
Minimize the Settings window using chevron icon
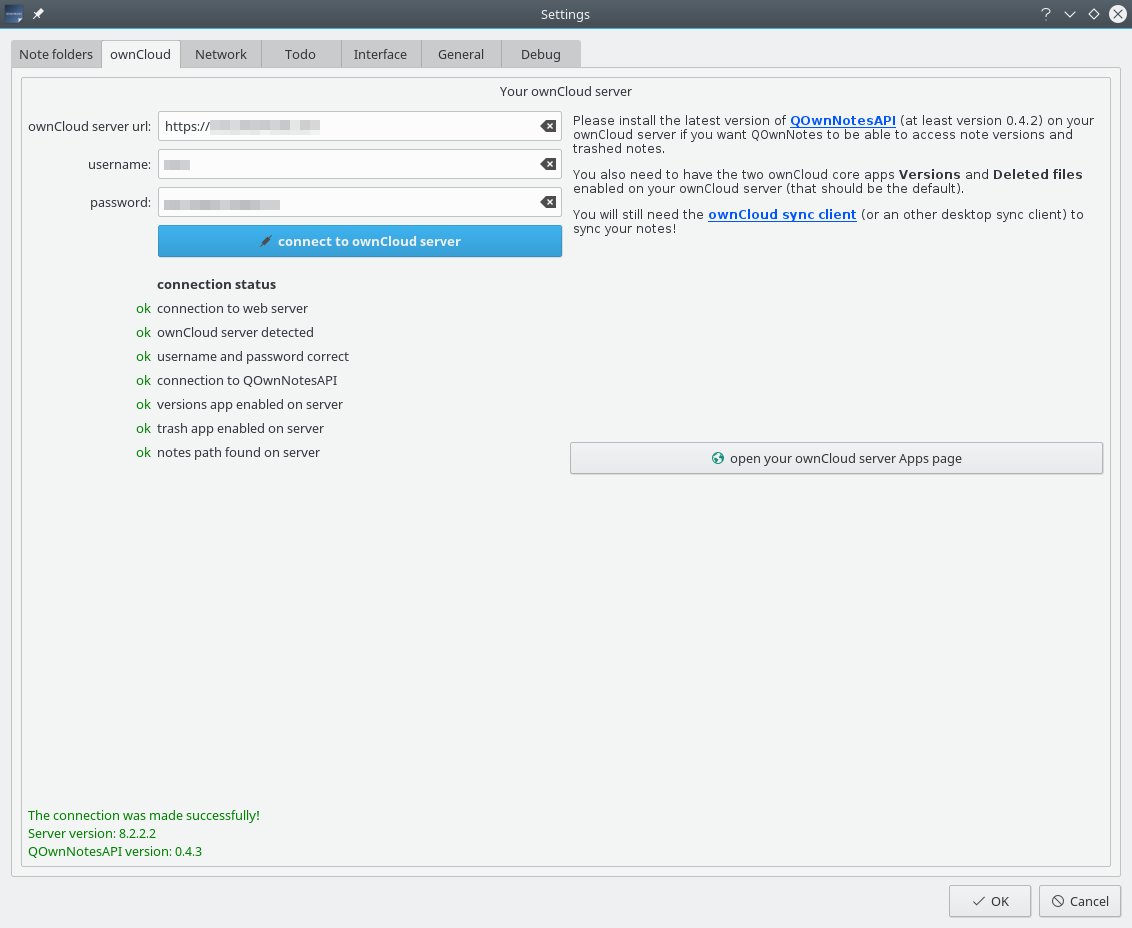point(1070,14)
